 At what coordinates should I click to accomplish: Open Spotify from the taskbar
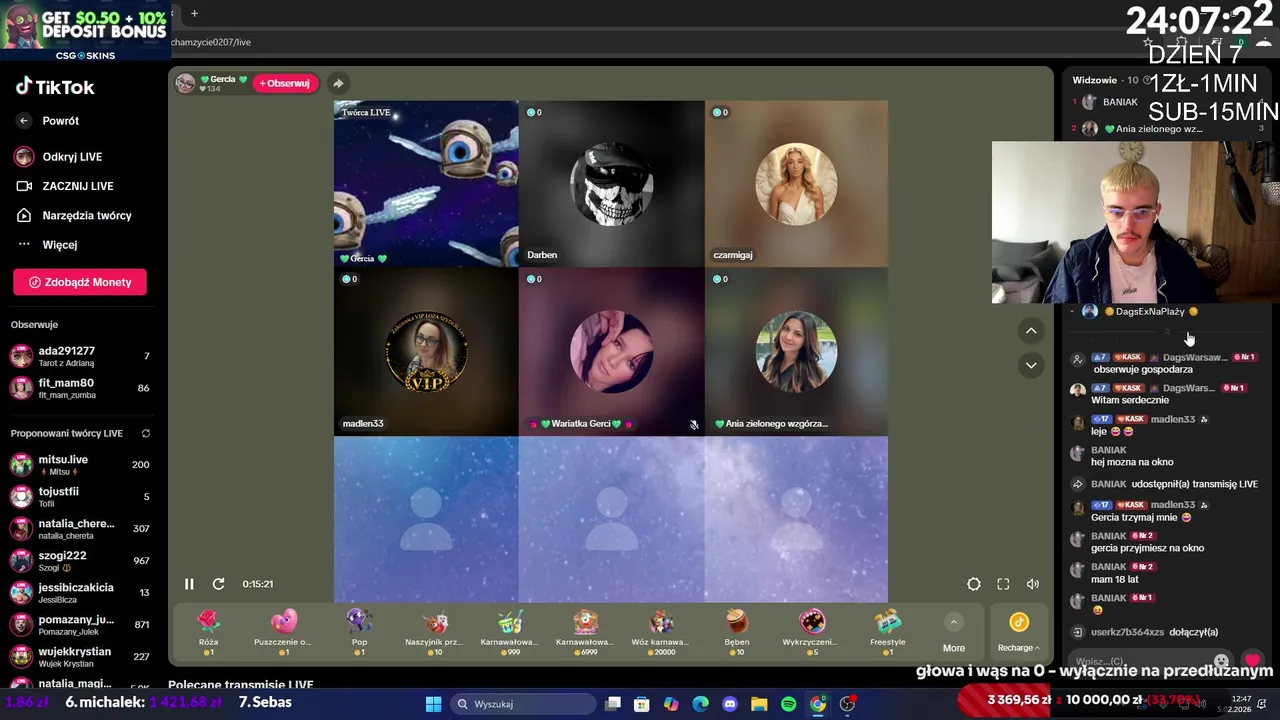click(x=788, y=704)
